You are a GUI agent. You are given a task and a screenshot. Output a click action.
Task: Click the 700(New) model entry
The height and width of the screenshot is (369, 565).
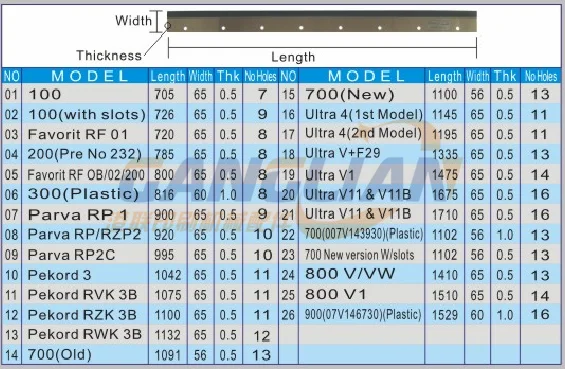coord(350,94)
